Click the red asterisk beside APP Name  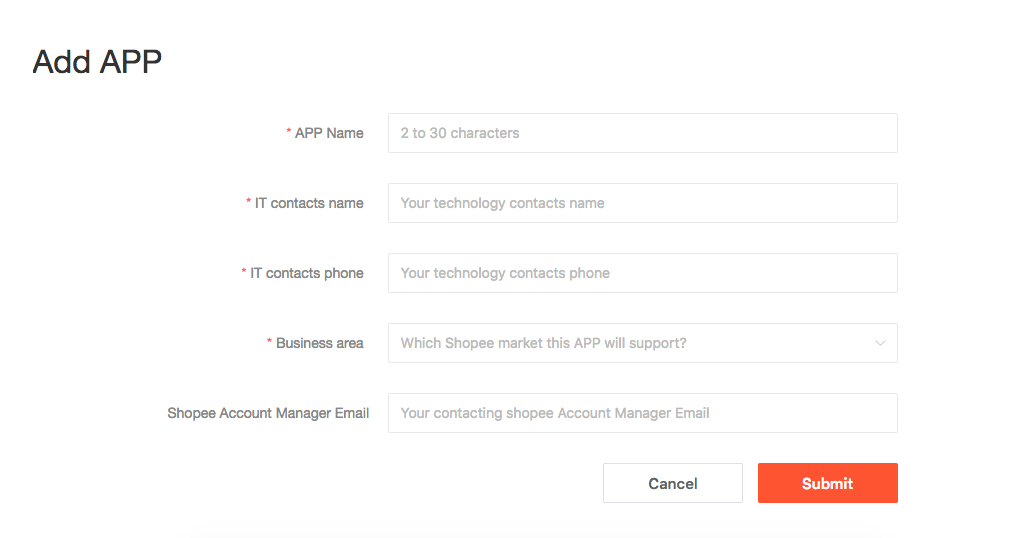click(289, 132)
